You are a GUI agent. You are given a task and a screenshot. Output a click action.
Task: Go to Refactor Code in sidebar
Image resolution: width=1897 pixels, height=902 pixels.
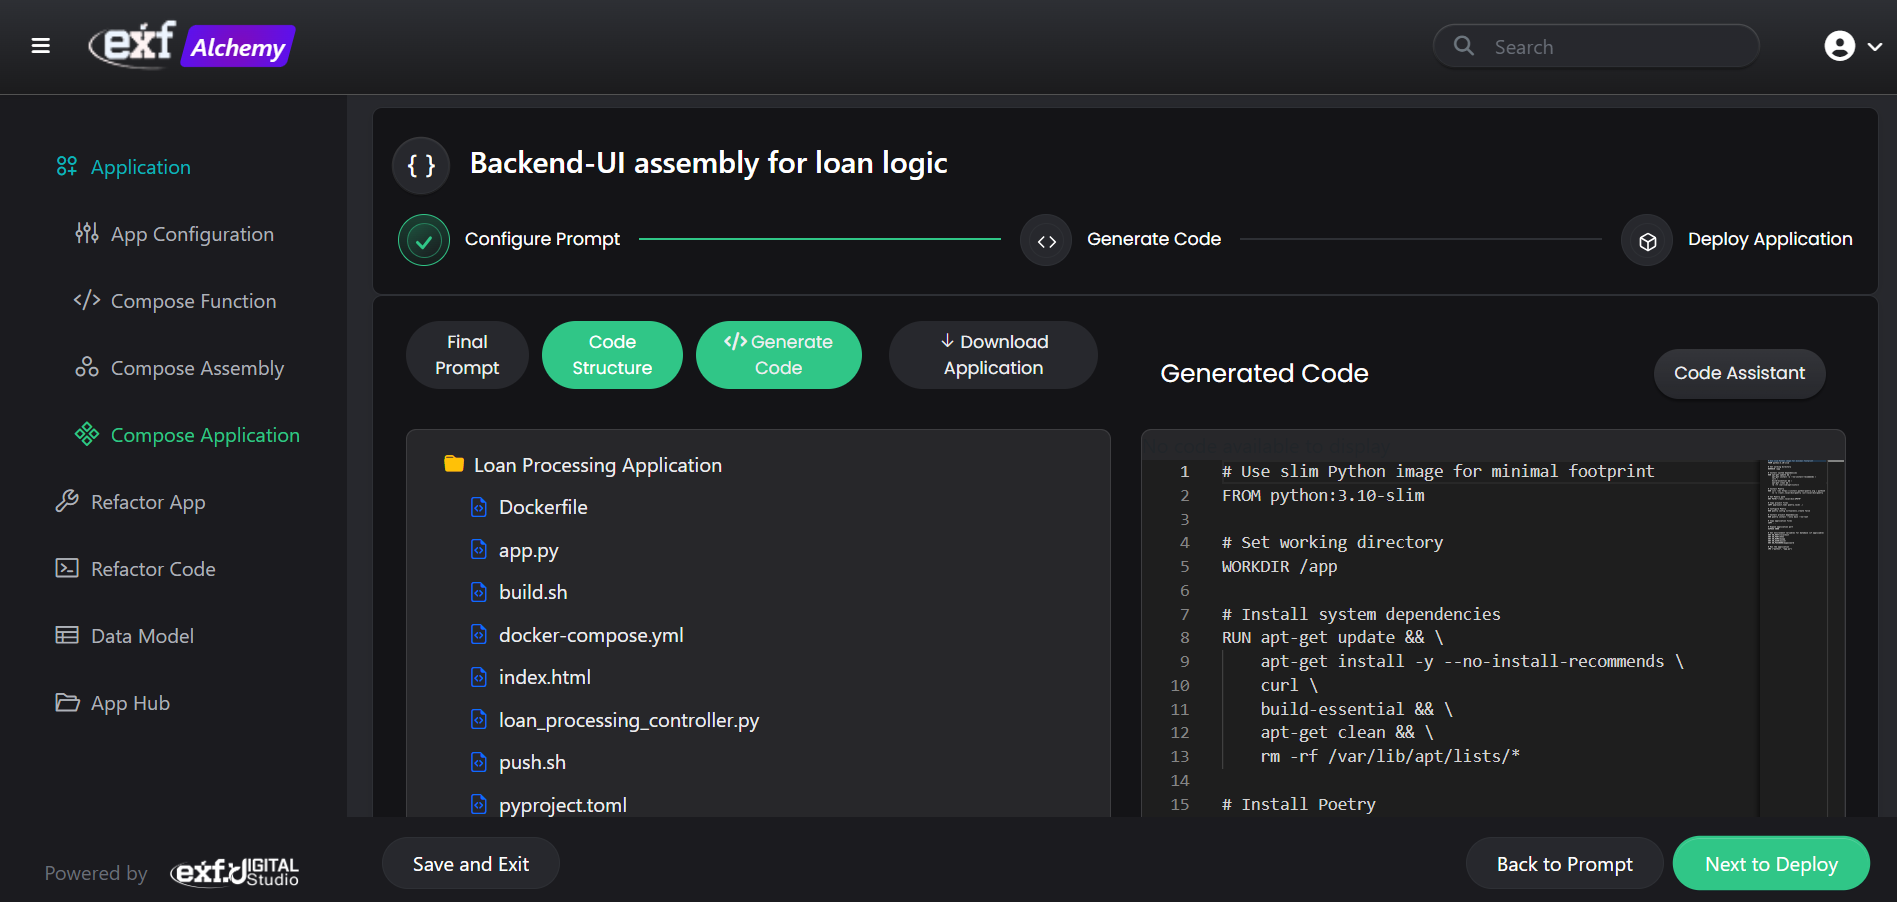pos(153,569)
